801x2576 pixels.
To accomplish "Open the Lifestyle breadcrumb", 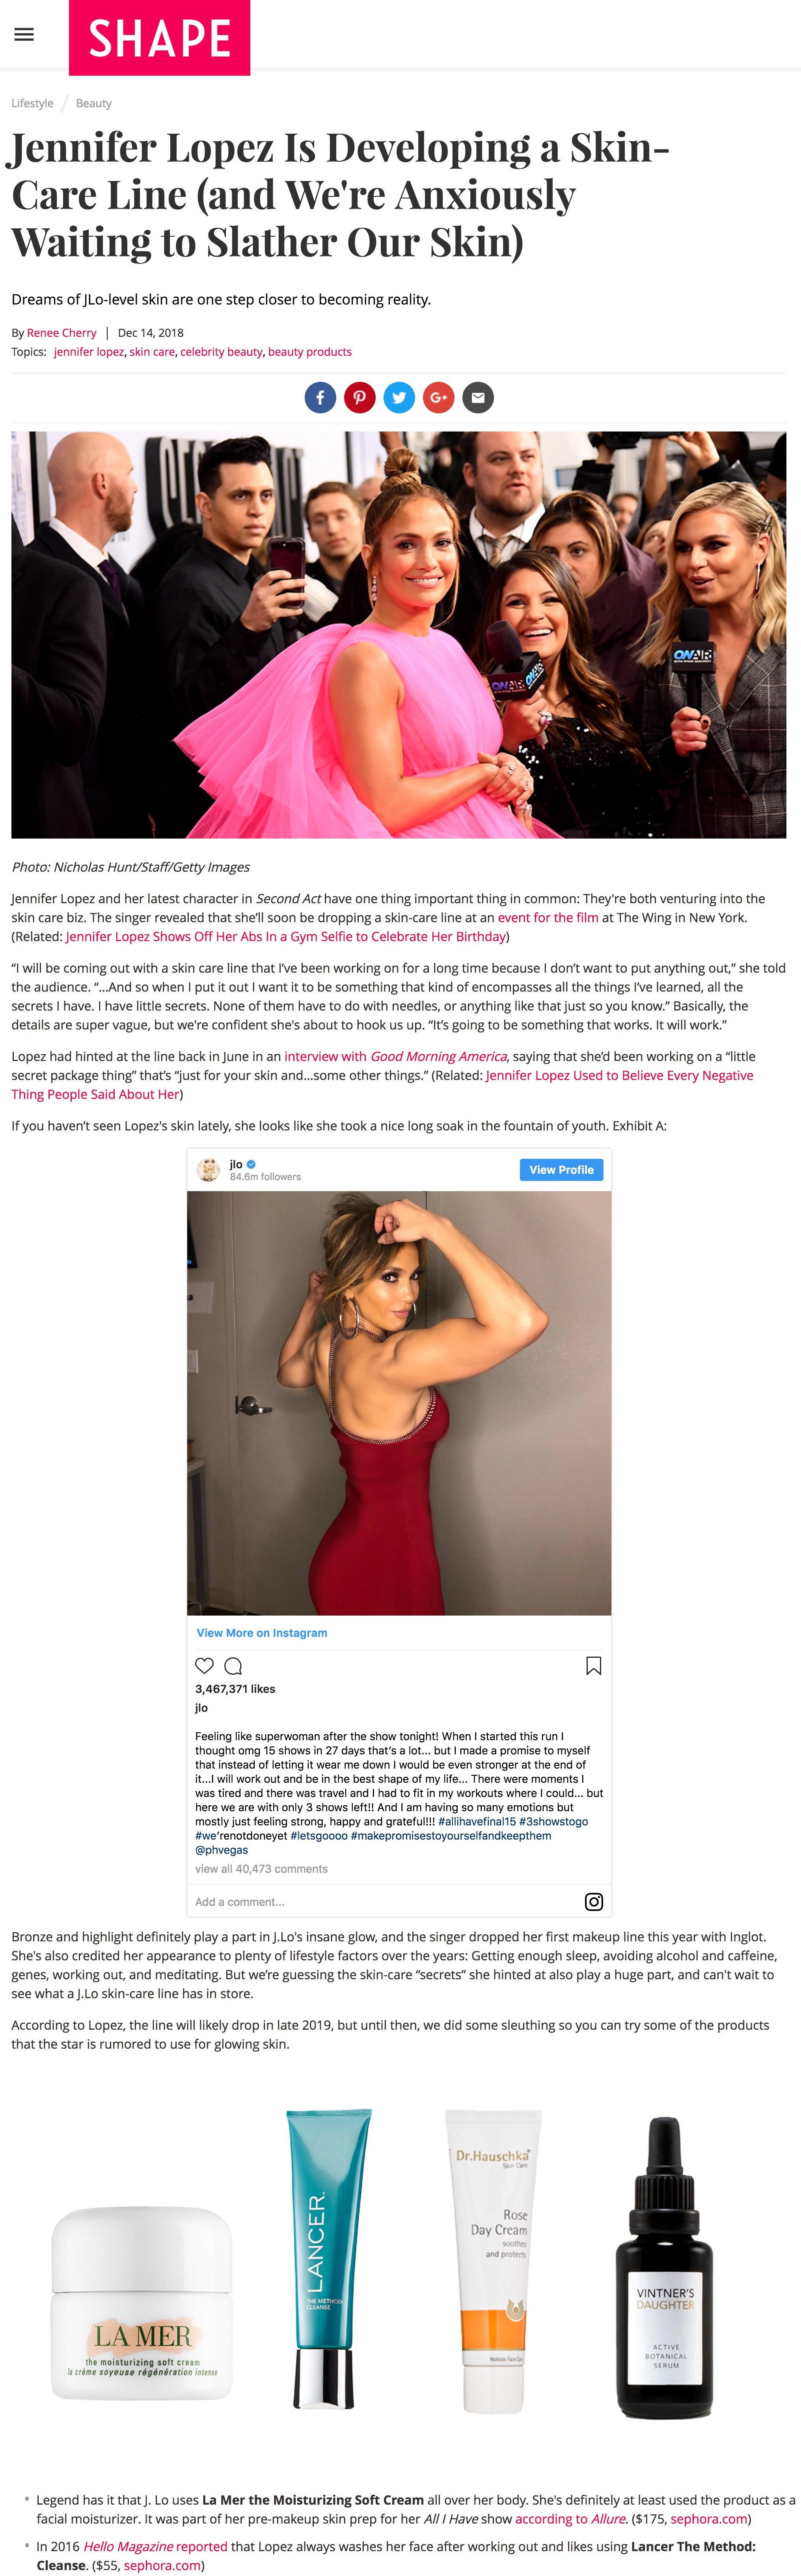I will (32, 103).
